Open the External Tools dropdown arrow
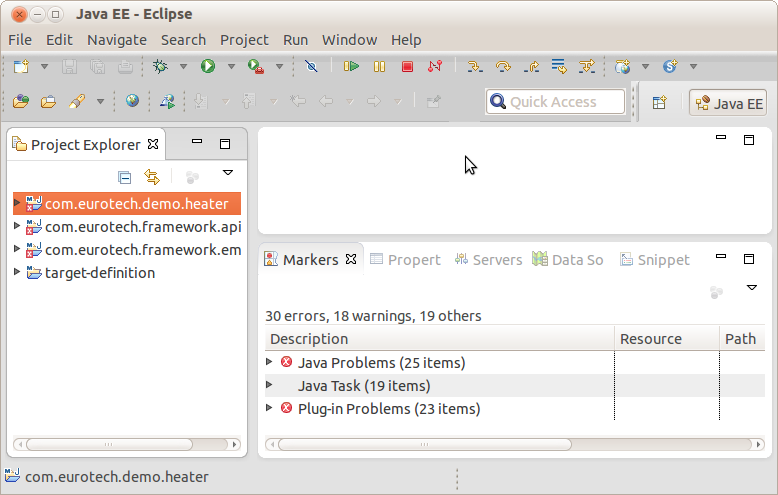This screenshot has height=495, width=778. (x=279, y=66)
